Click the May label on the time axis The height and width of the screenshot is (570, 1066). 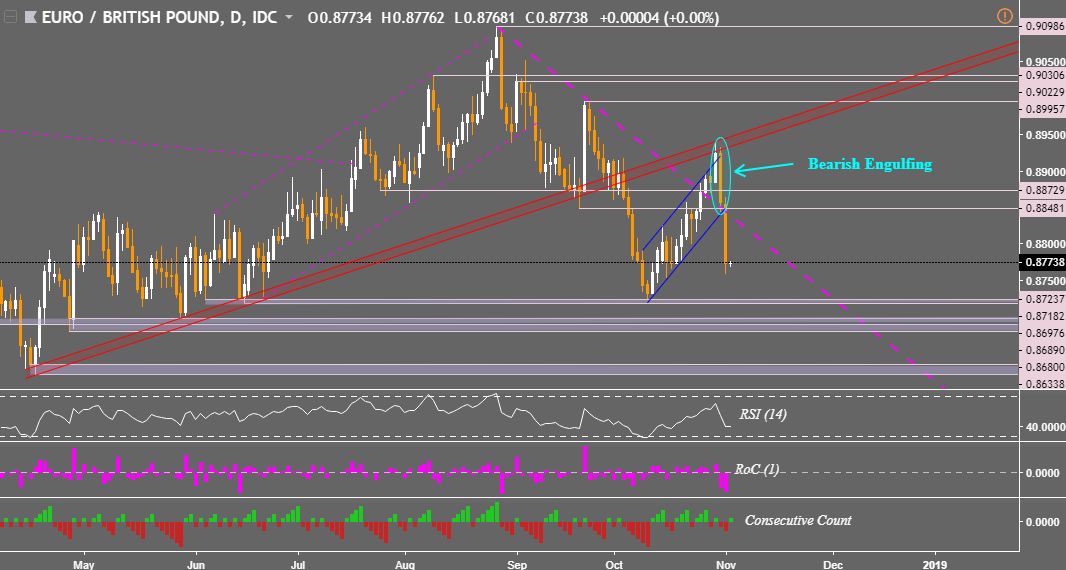[83, 565]
